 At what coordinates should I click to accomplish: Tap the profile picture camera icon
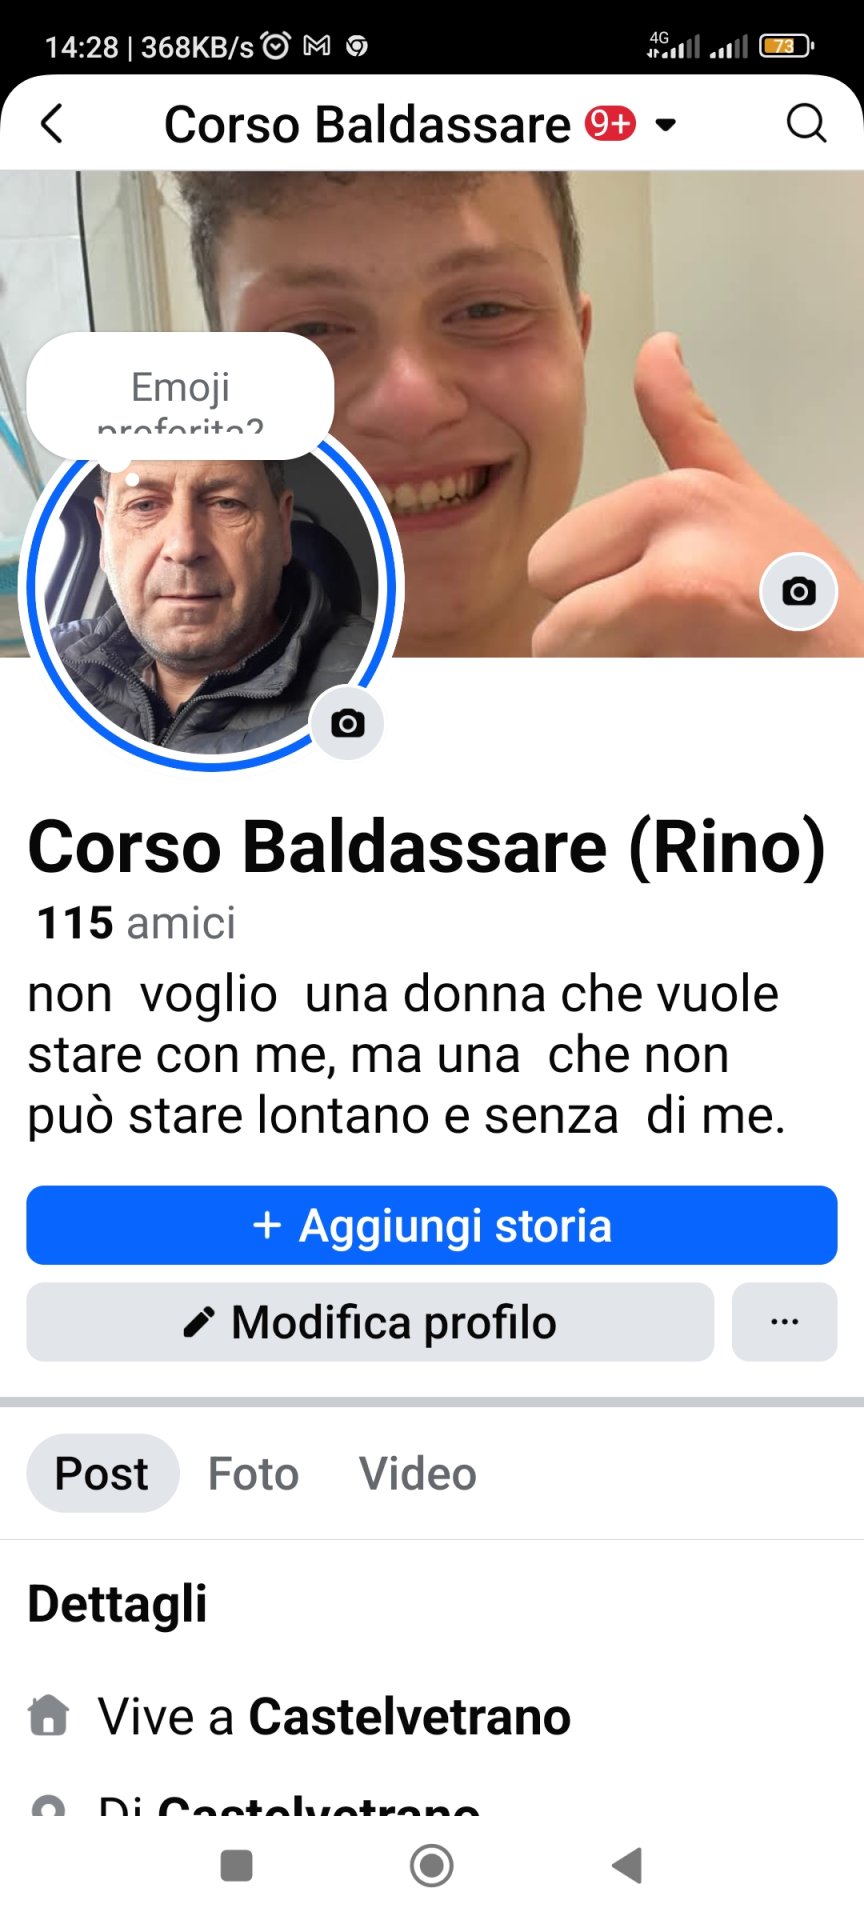click(347, 723)
